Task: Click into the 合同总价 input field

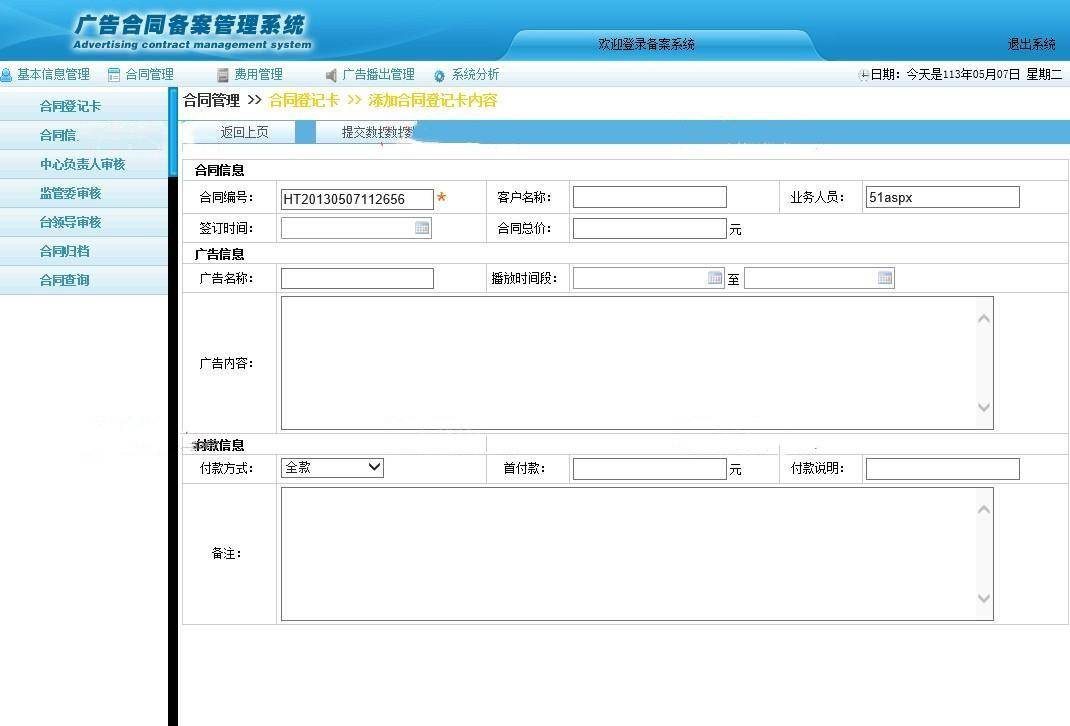Action: [649, 229]
